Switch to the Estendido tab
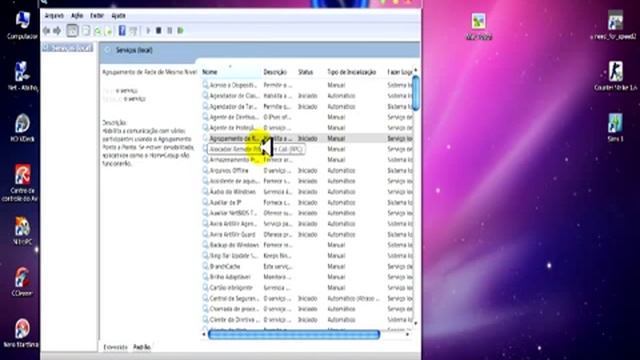 pyautogui.click(x=115, y=347)
